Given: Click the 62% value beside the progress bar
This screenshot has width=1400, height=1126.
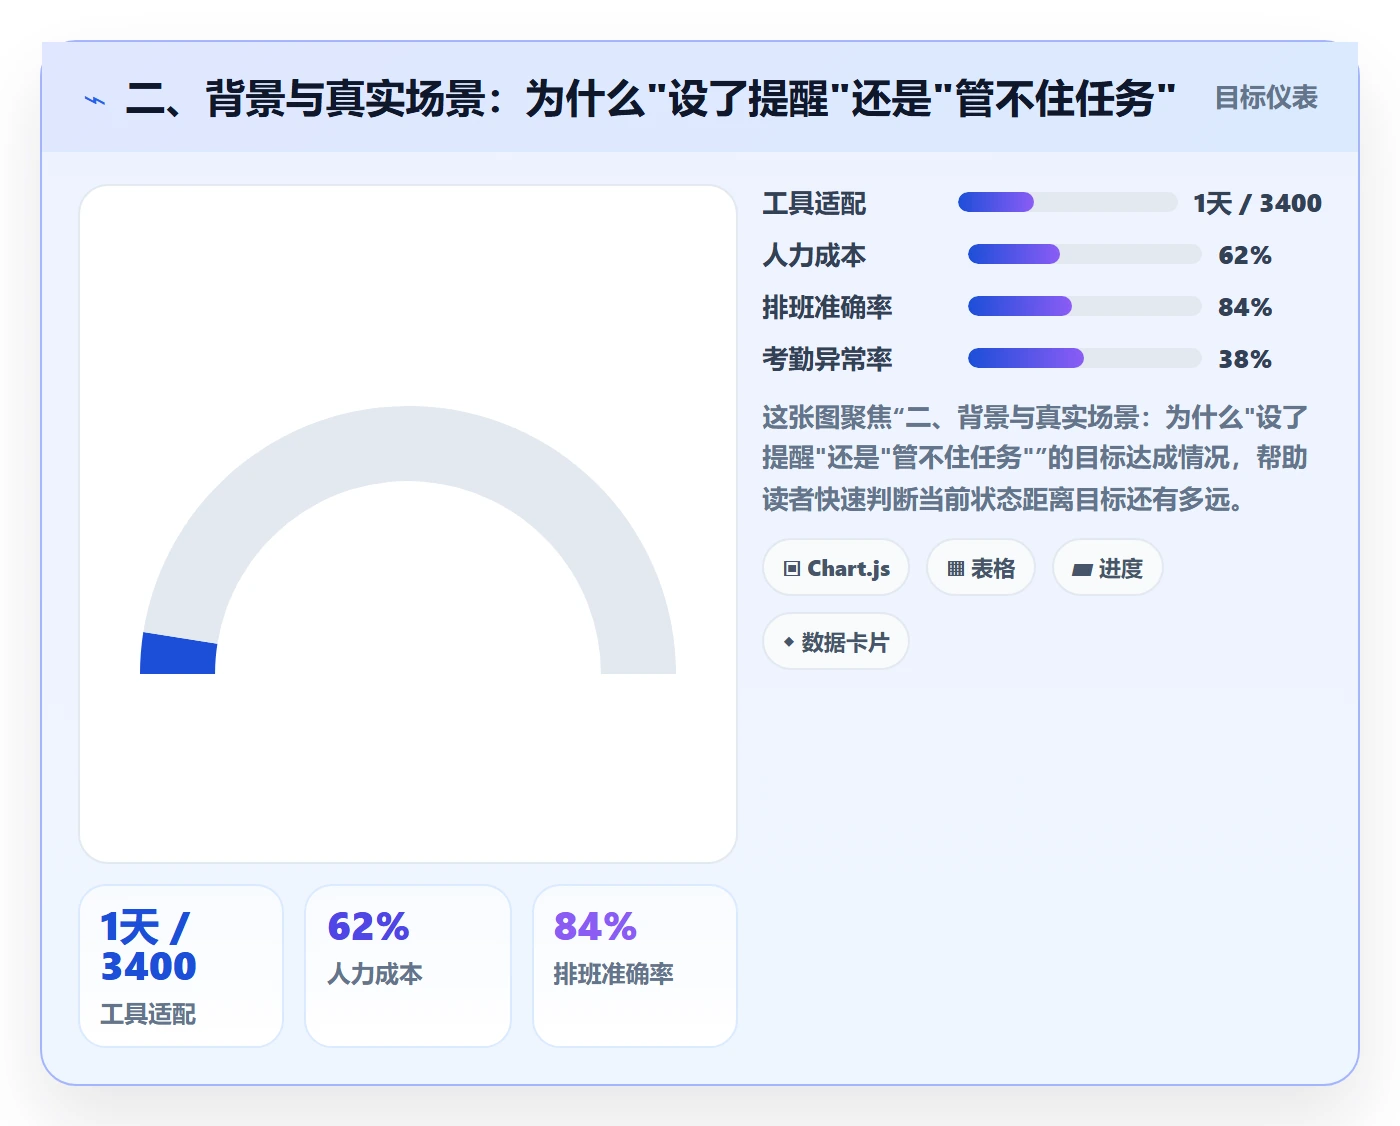Looking at the screenshot, I should coord(1245,256).
